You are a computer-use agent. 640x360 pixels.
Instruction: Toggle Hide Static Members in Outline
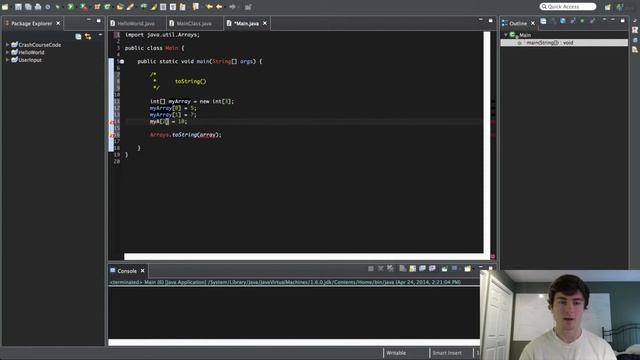(573, 21)
